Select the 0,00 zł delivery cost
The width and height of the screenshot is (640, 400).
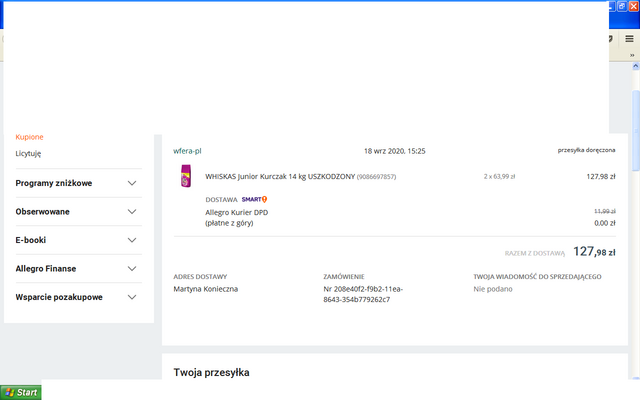pyautogui.click(x=605, y=223)
